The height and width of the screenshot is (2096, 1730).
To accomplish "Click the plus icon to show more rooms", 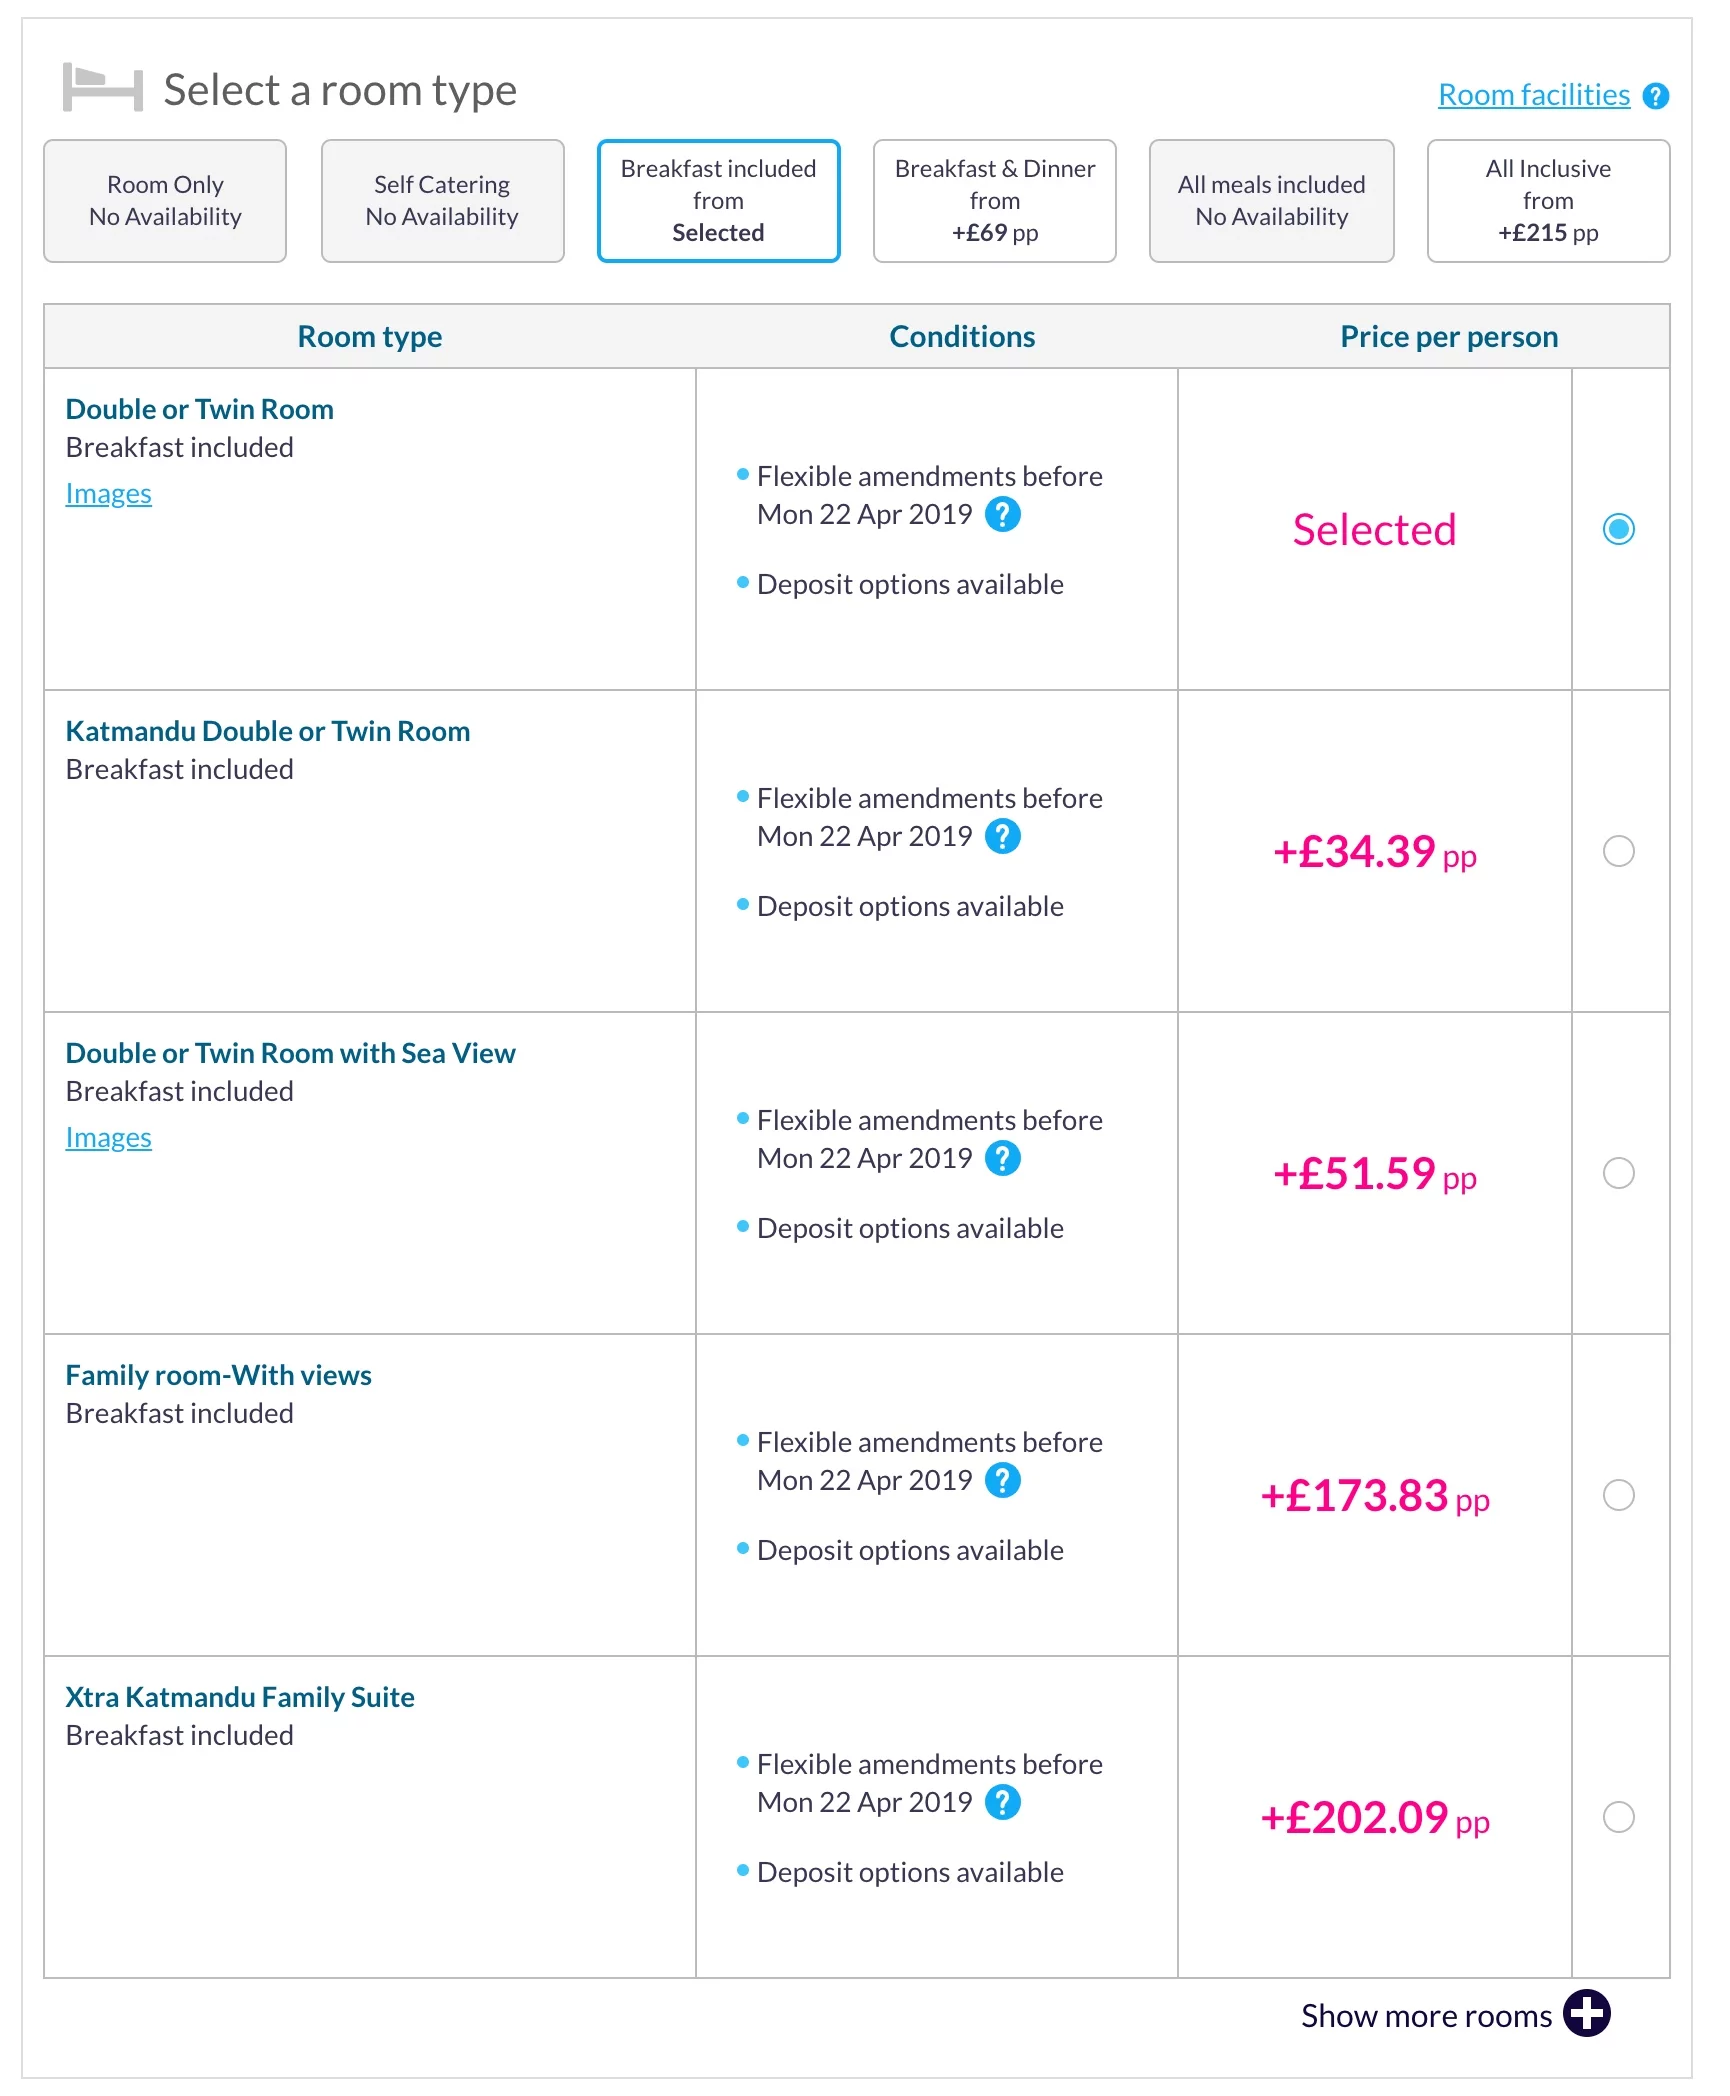I will tap(1587, 2014).
